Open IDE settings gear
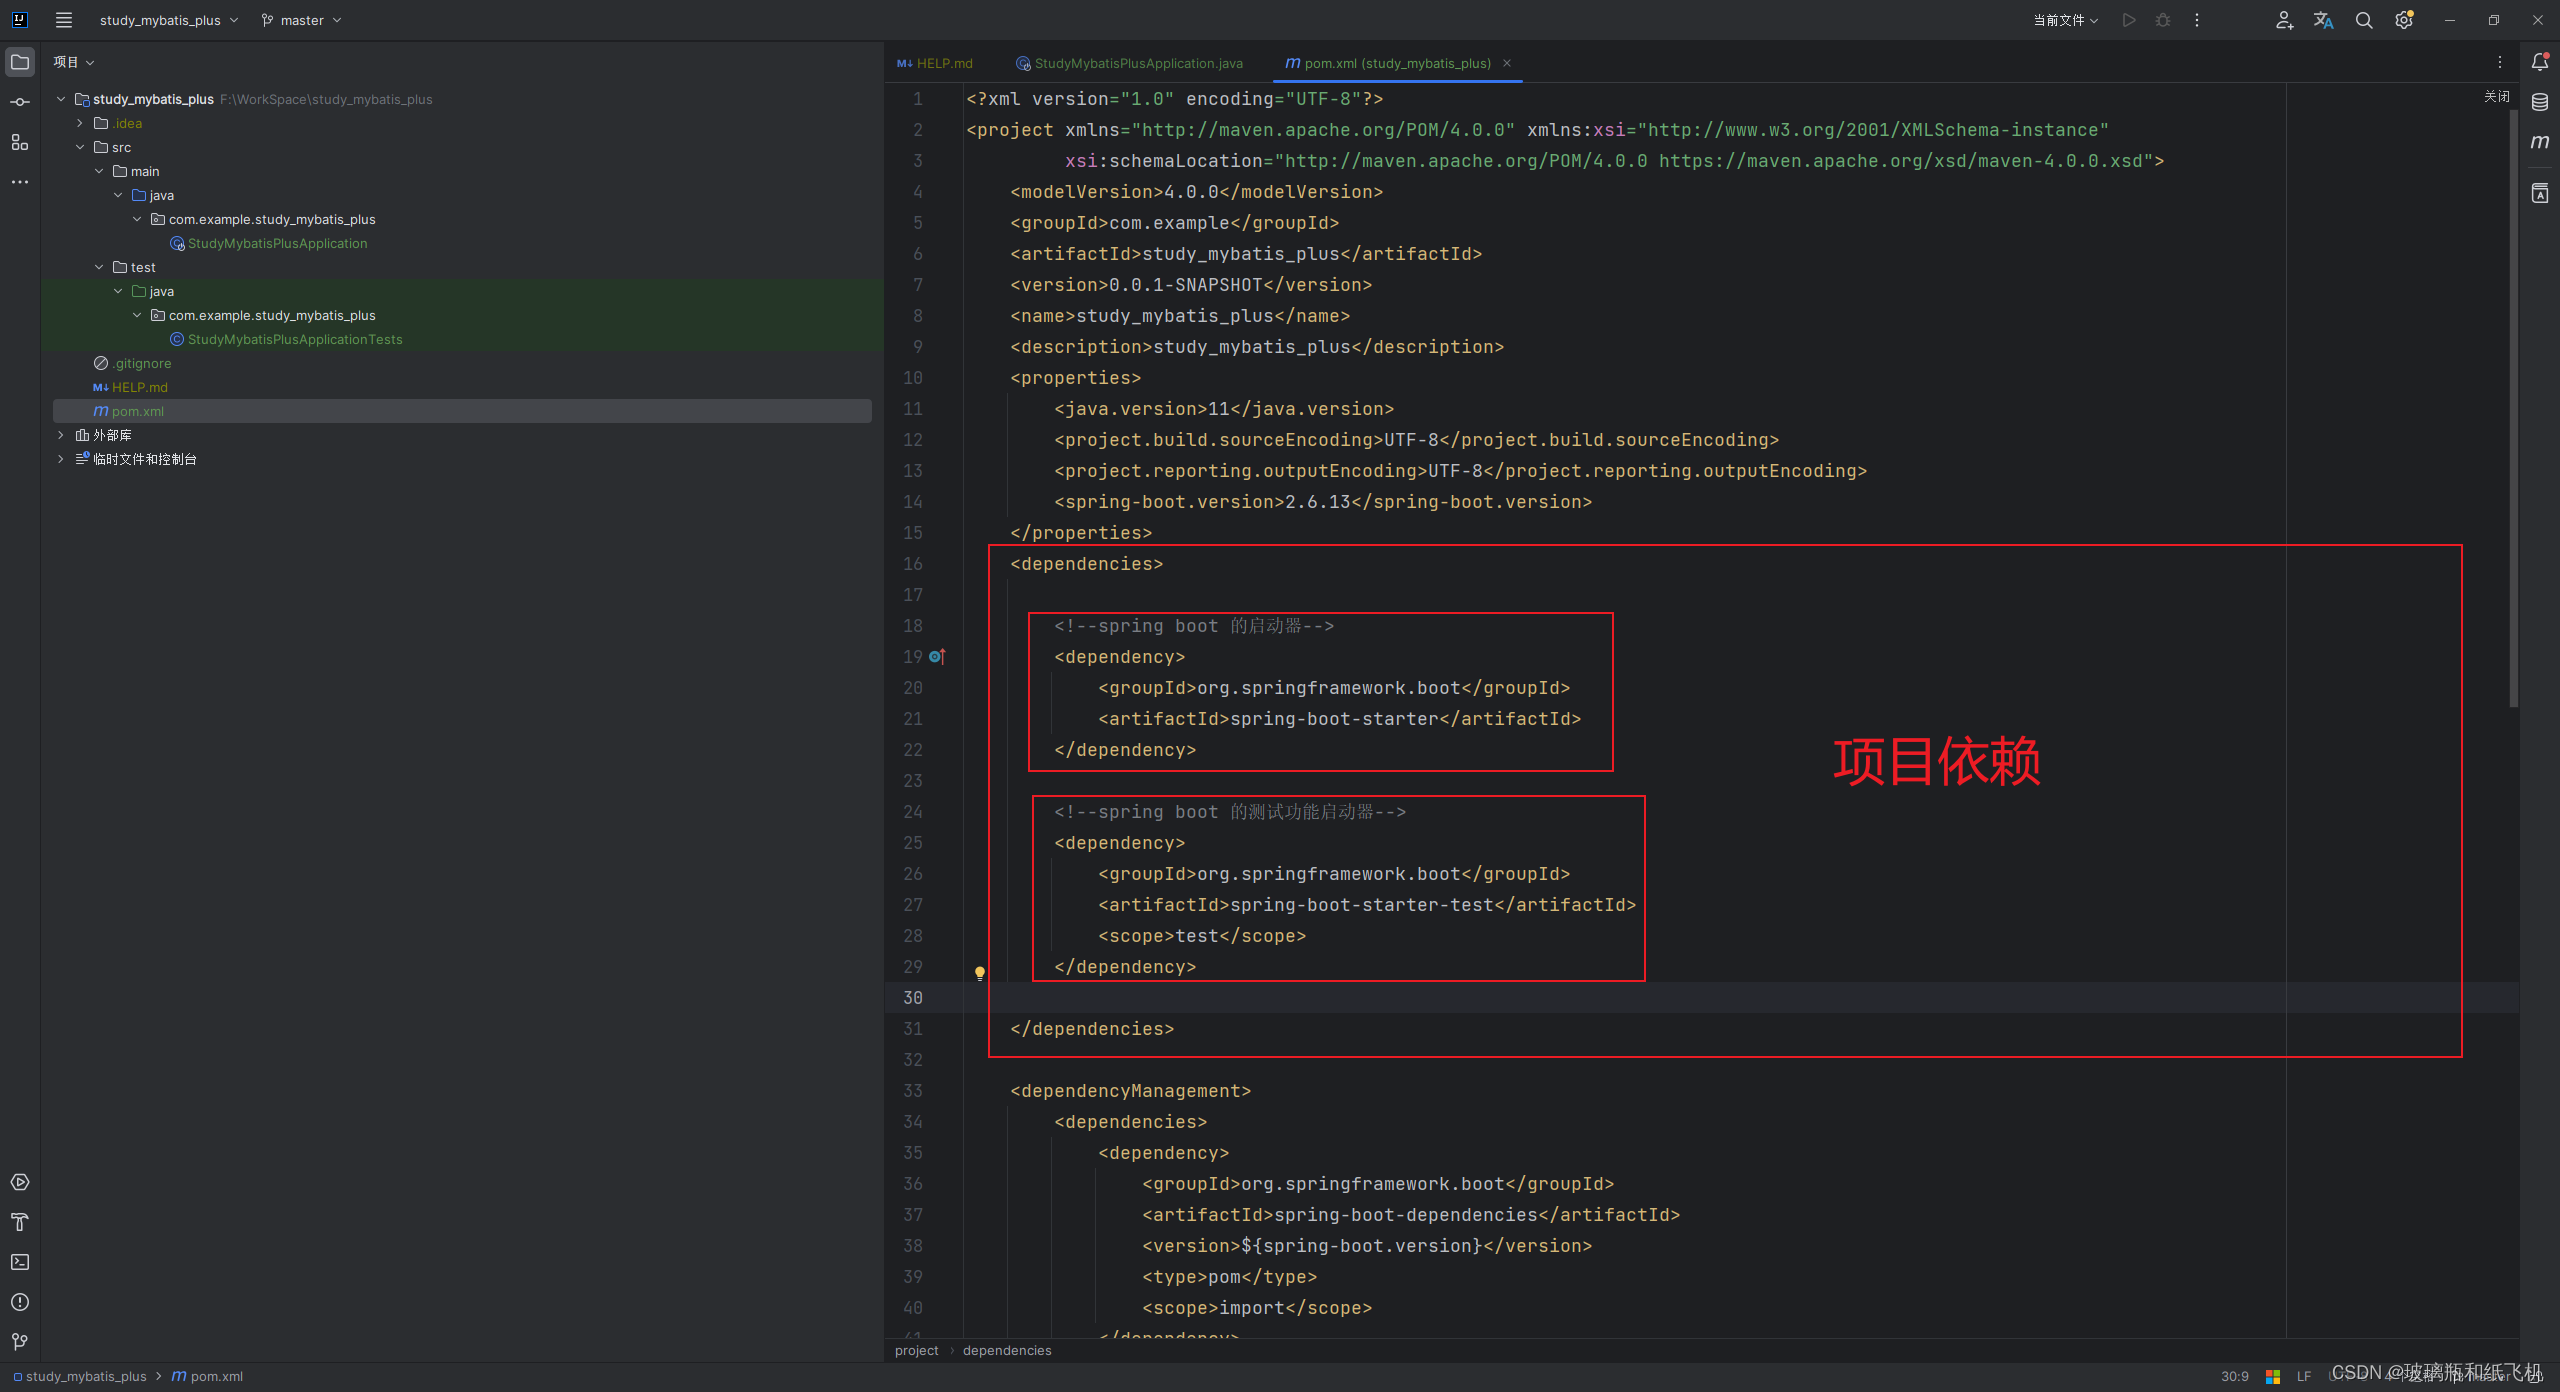This screenshot has height=1392, width=2560. [2404, 20]
